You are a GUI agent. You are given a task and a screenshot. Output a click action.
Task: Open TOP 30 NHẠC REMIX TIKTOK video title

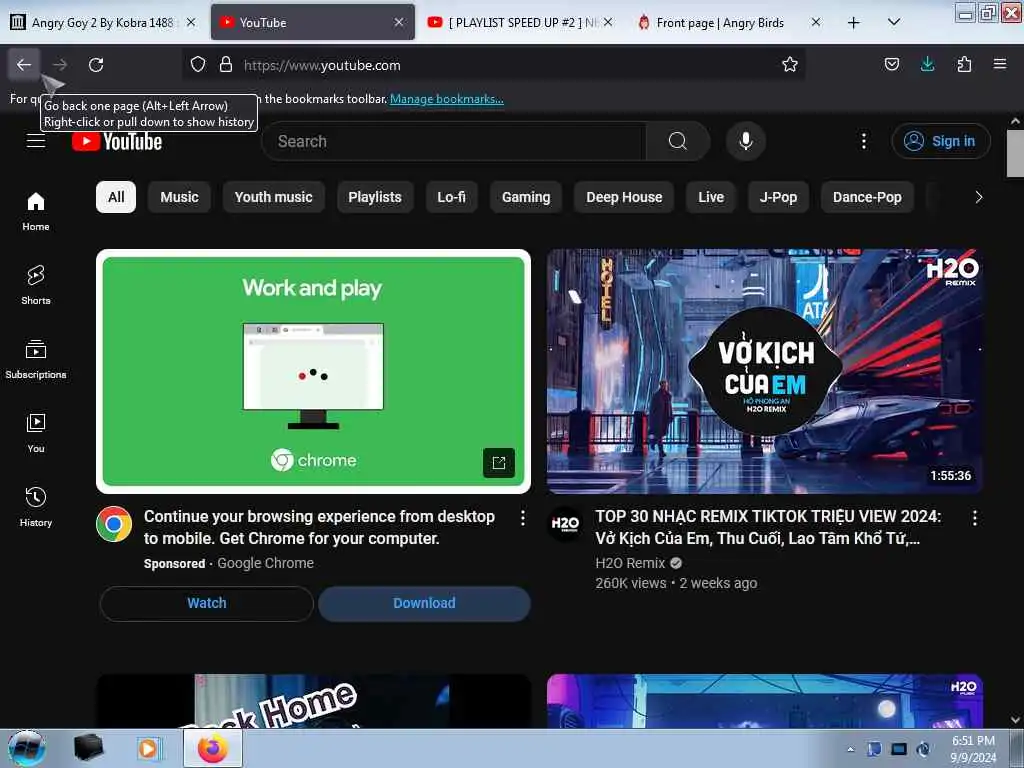coord(769,527)
